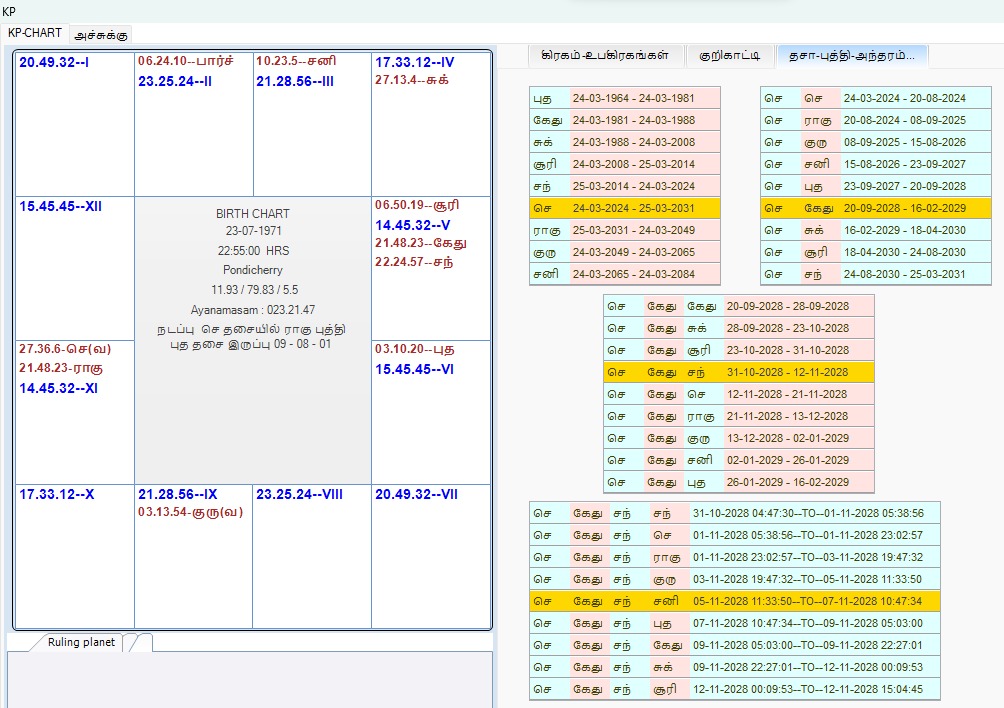Select ராகு bhukti row 20-08-2024 - 08-09-2025
The image size is (1004, 708).
pyautogui.click(x=876, y=120)
